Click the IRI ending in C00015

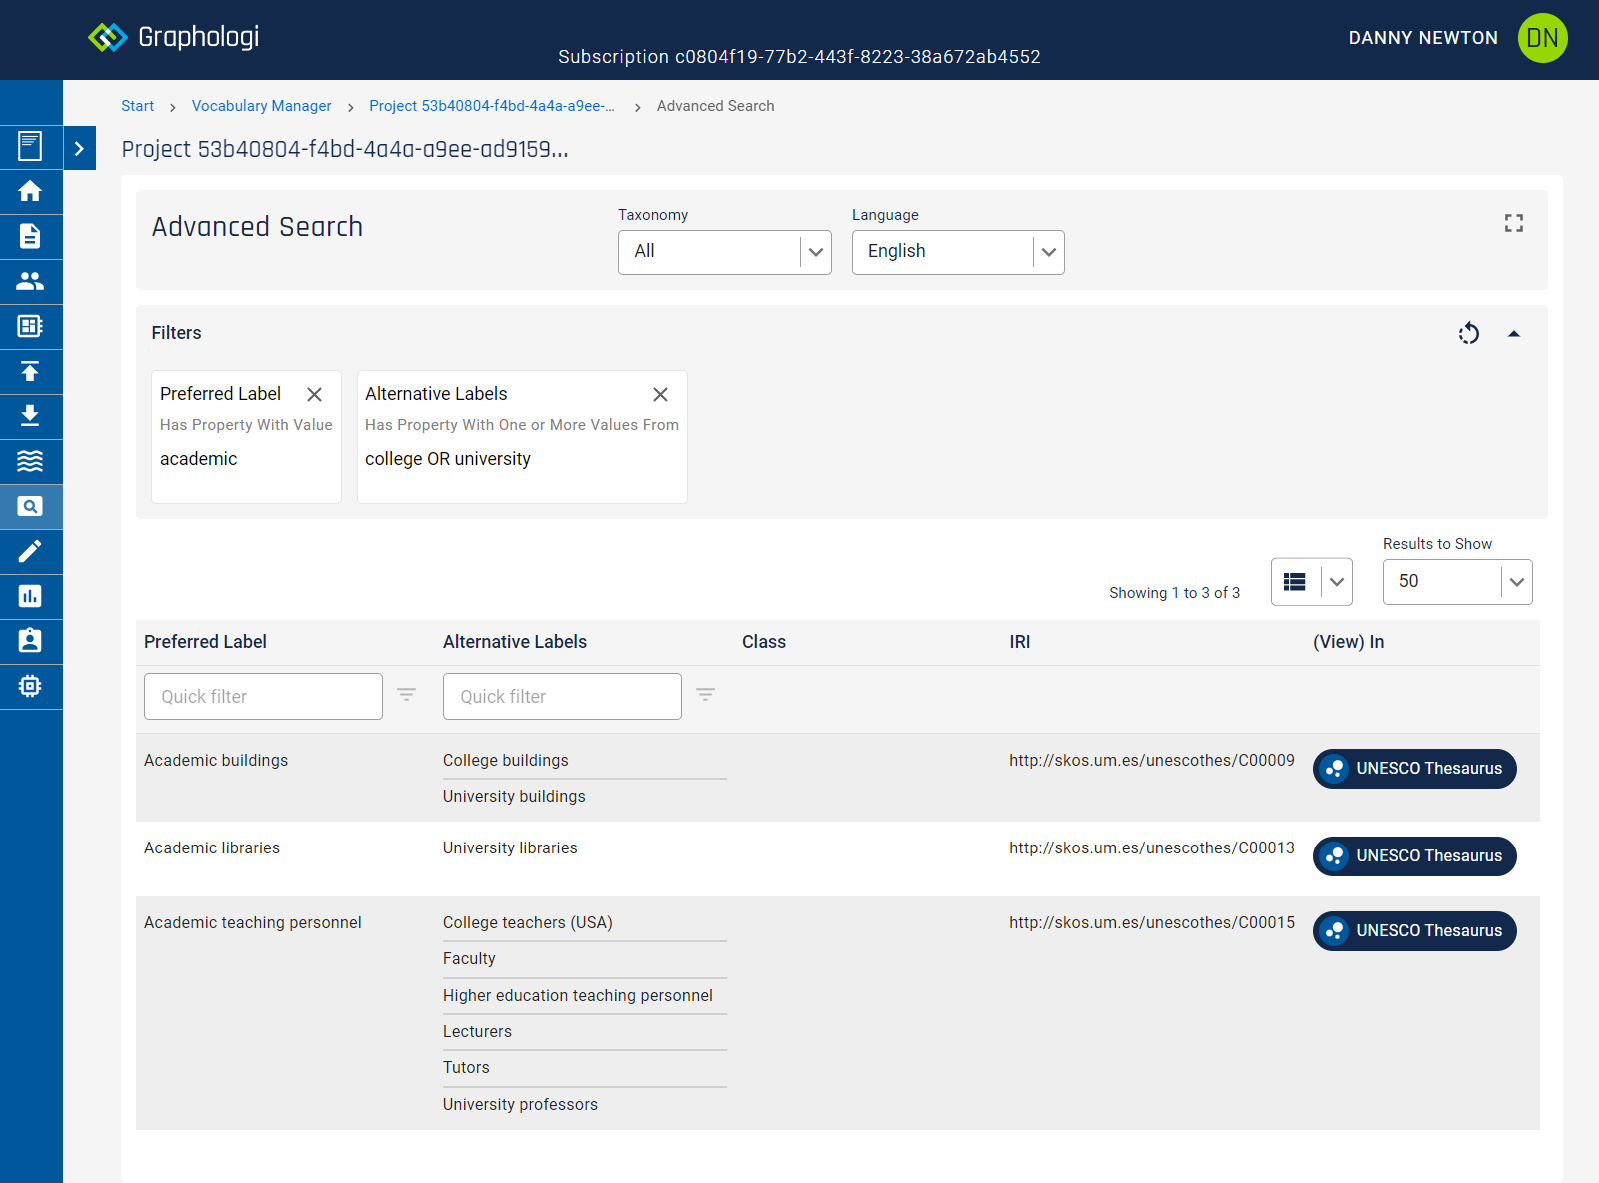[1152, 923]
